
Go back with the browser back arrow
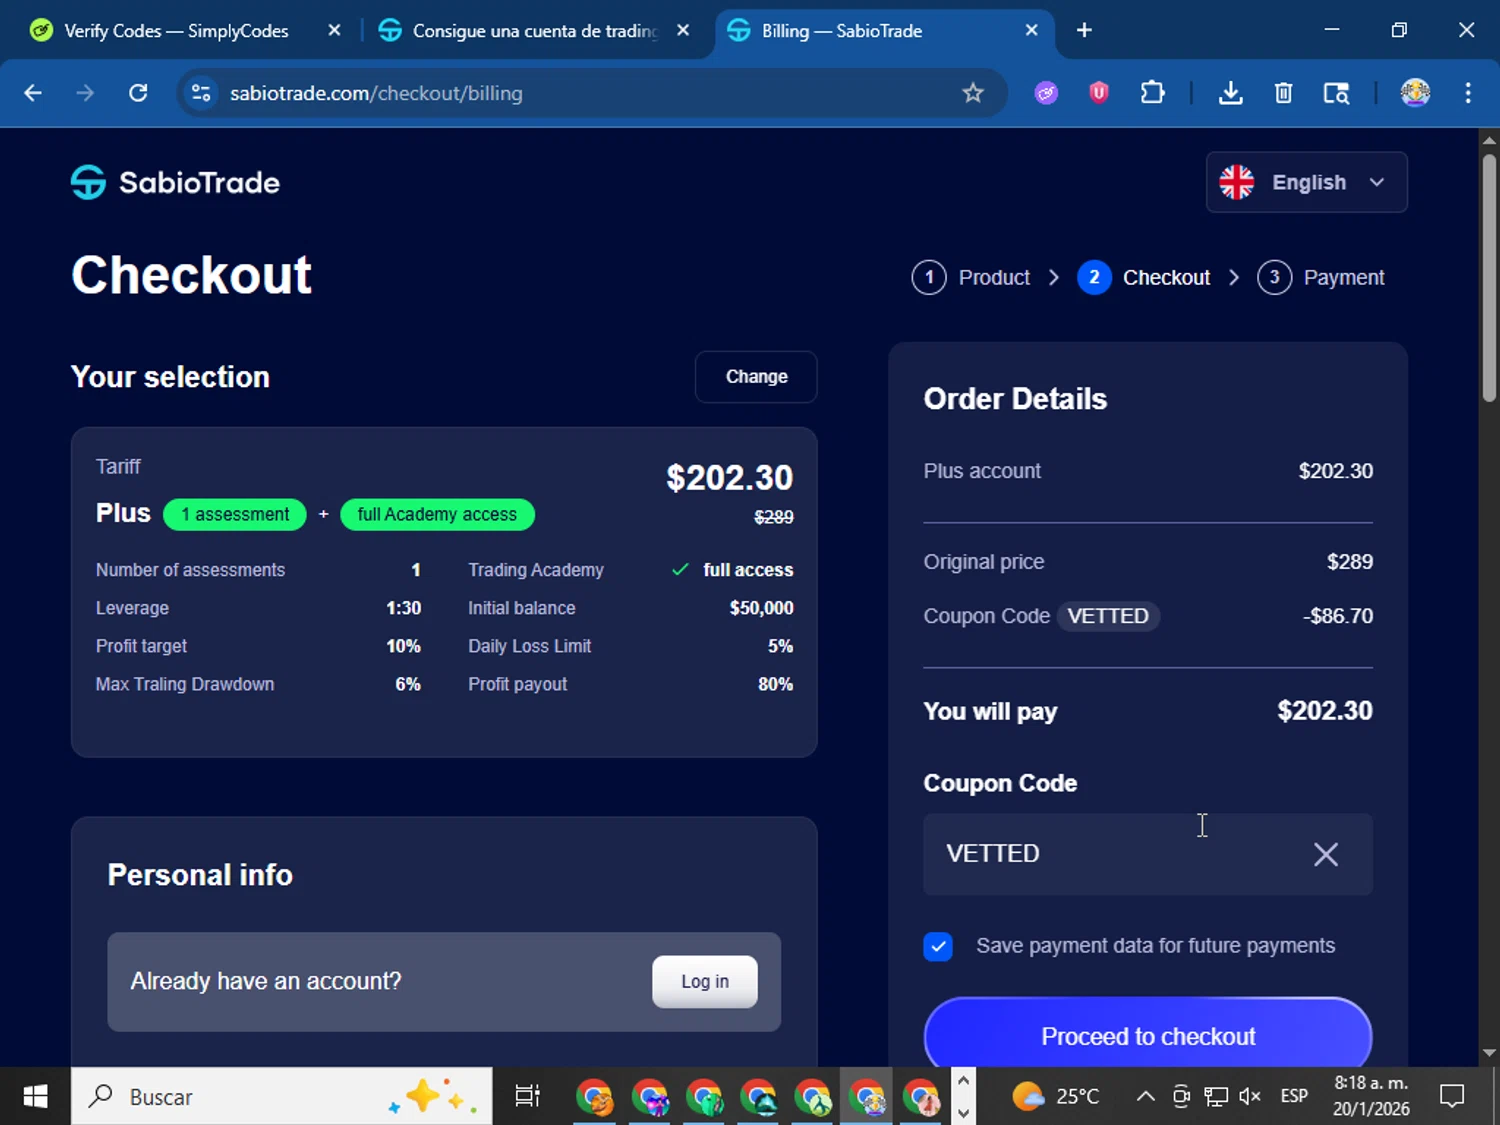click(33, 93)
